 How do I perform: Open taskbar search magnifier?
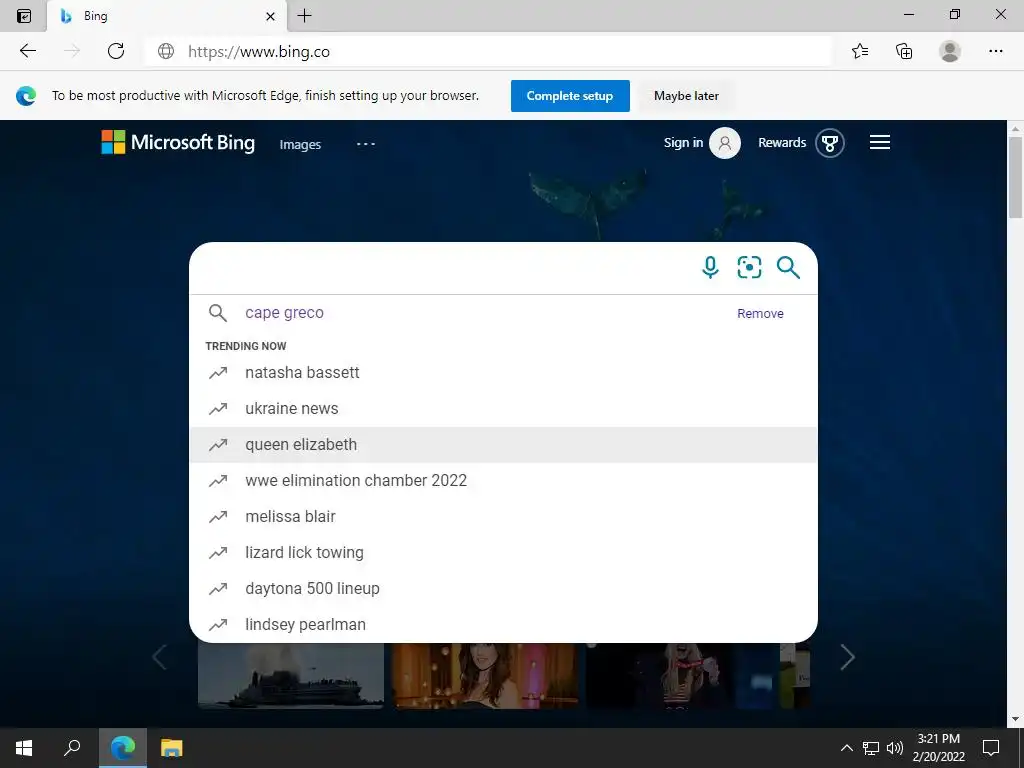coord(72,748)
